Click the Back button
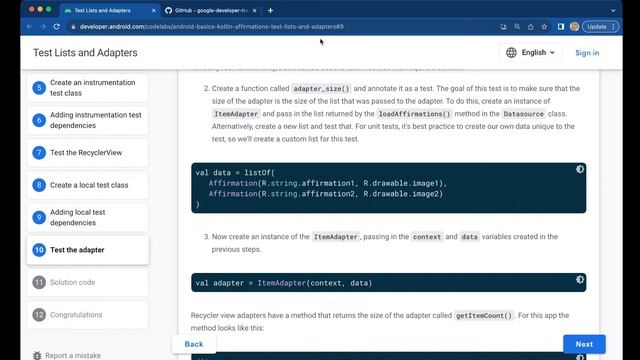This screenshot has width=640, height=360. coord(194,344)
